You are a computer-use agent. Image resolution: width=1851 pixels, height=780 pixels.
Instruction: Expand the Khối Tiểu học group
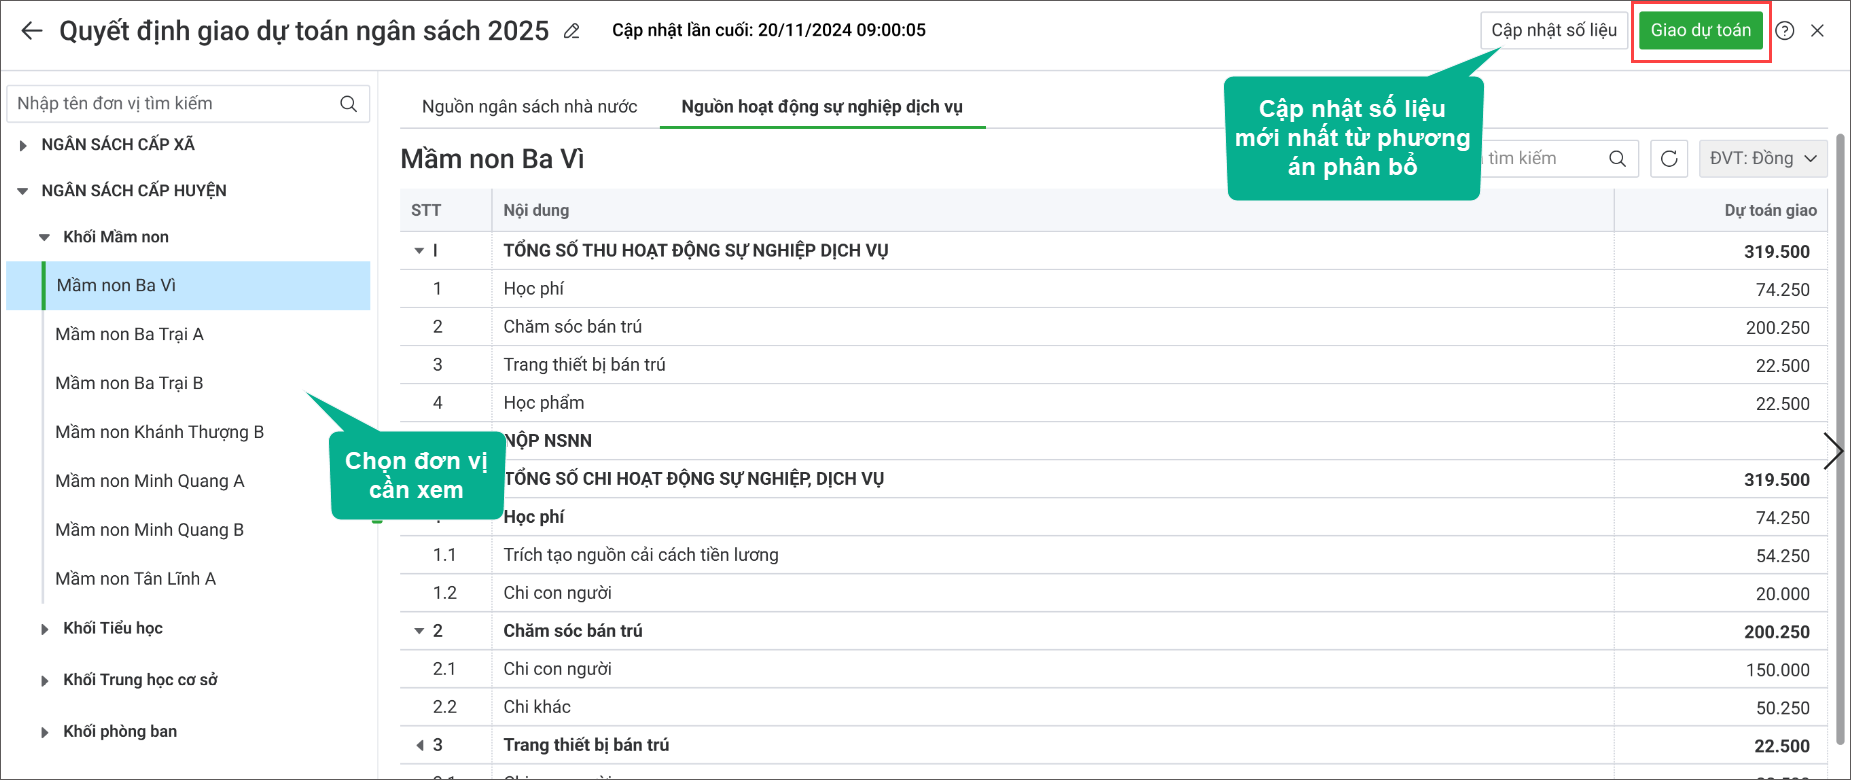(x=44, y=629)
